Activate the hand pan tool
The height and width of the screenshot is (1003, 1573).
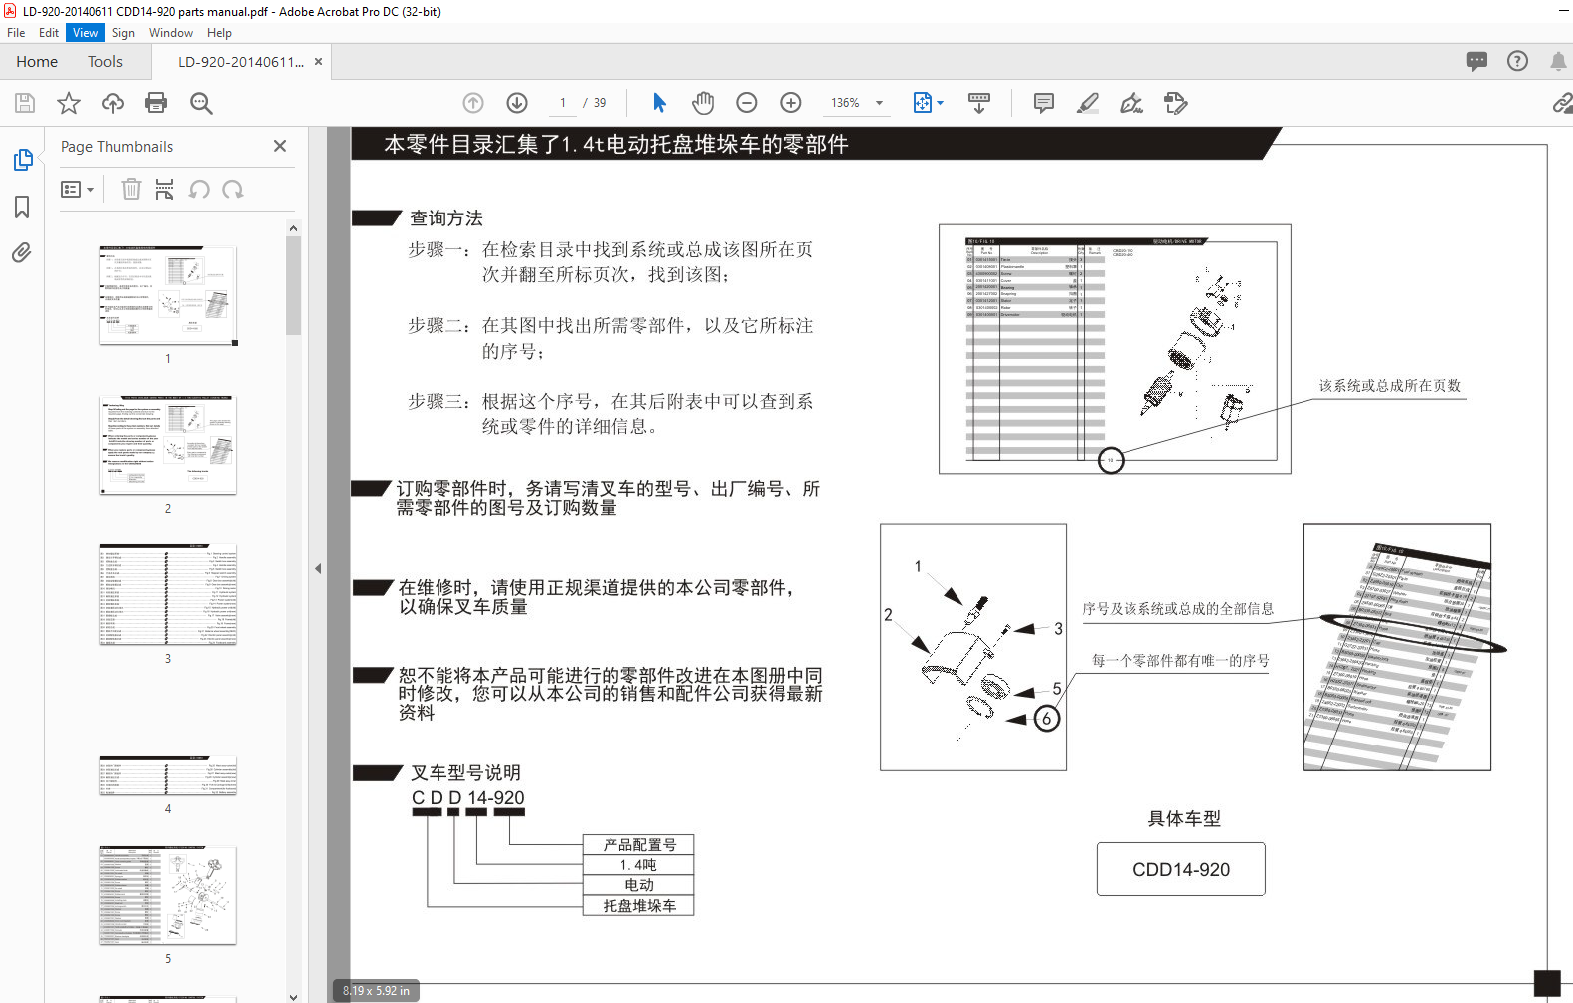[703, 103]
